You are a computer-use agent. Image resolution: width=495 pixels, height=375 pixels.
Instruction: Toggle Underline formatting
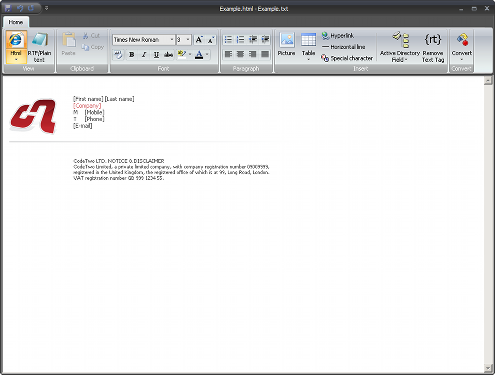pos(156,54)
